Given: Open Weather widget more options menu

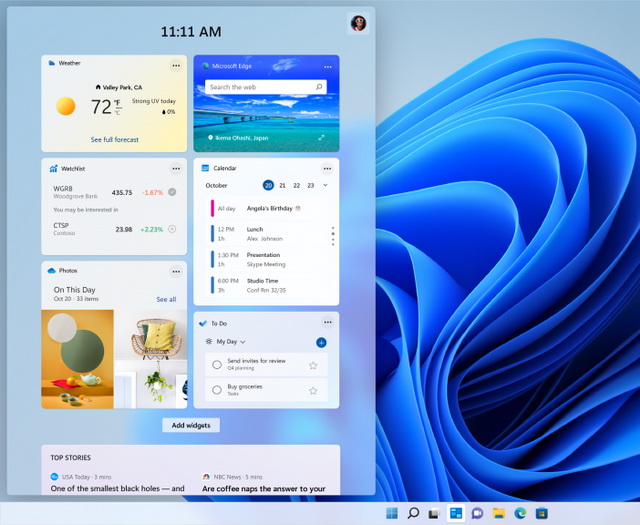Looking at the screenshot, I should pyautogui.click(x=176, y=65).
